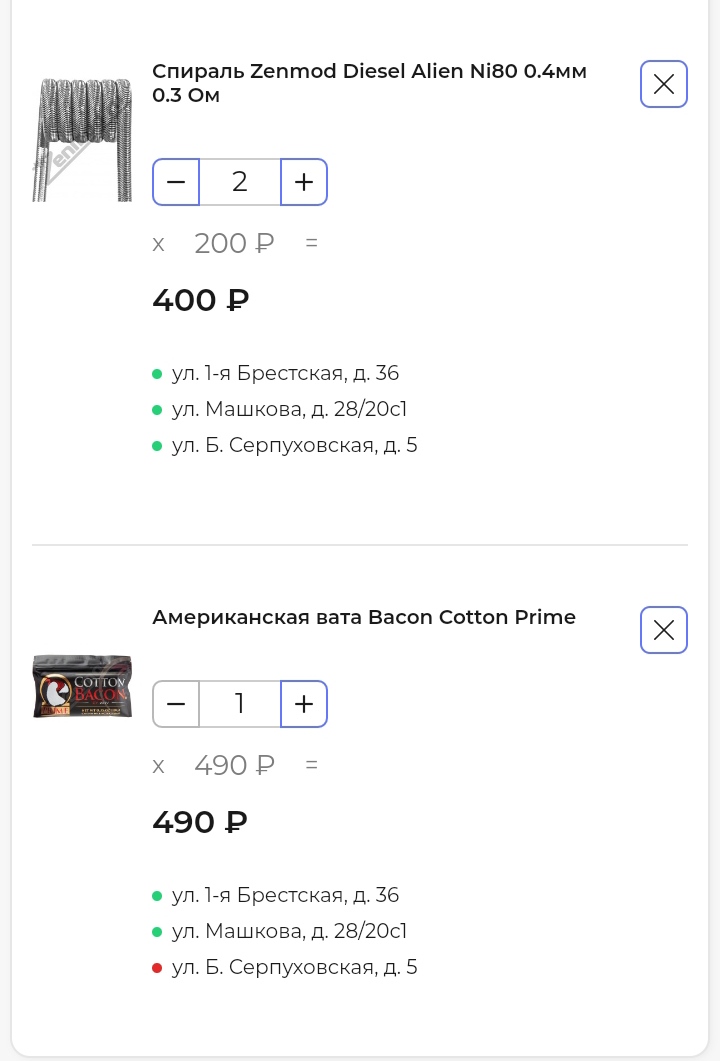Select Машкова address under Zenmod coil

pos(289,409)
